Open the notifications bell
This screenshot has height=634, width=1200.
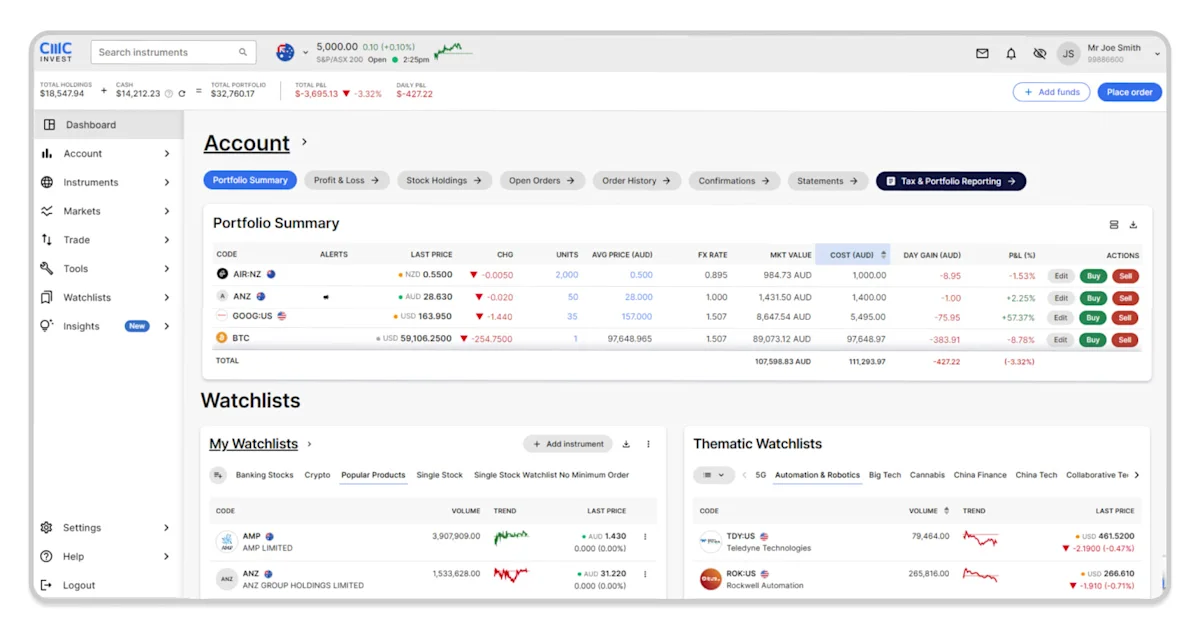click(1011, 54)
